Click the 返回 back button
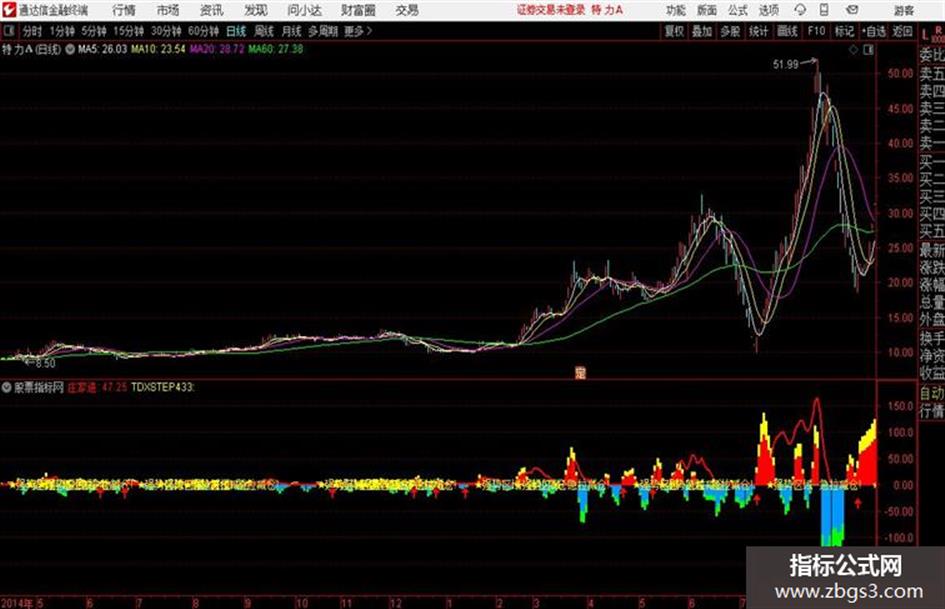This screenshot has height=609, width=945. 902,31
